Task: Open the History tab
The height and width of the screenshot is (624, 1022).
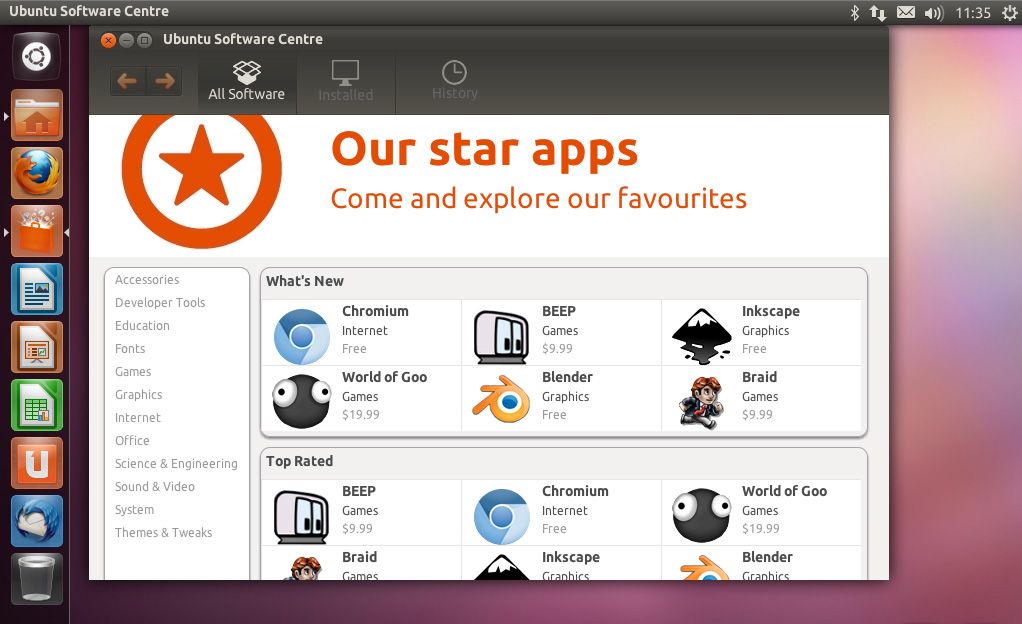Action: 454,82
